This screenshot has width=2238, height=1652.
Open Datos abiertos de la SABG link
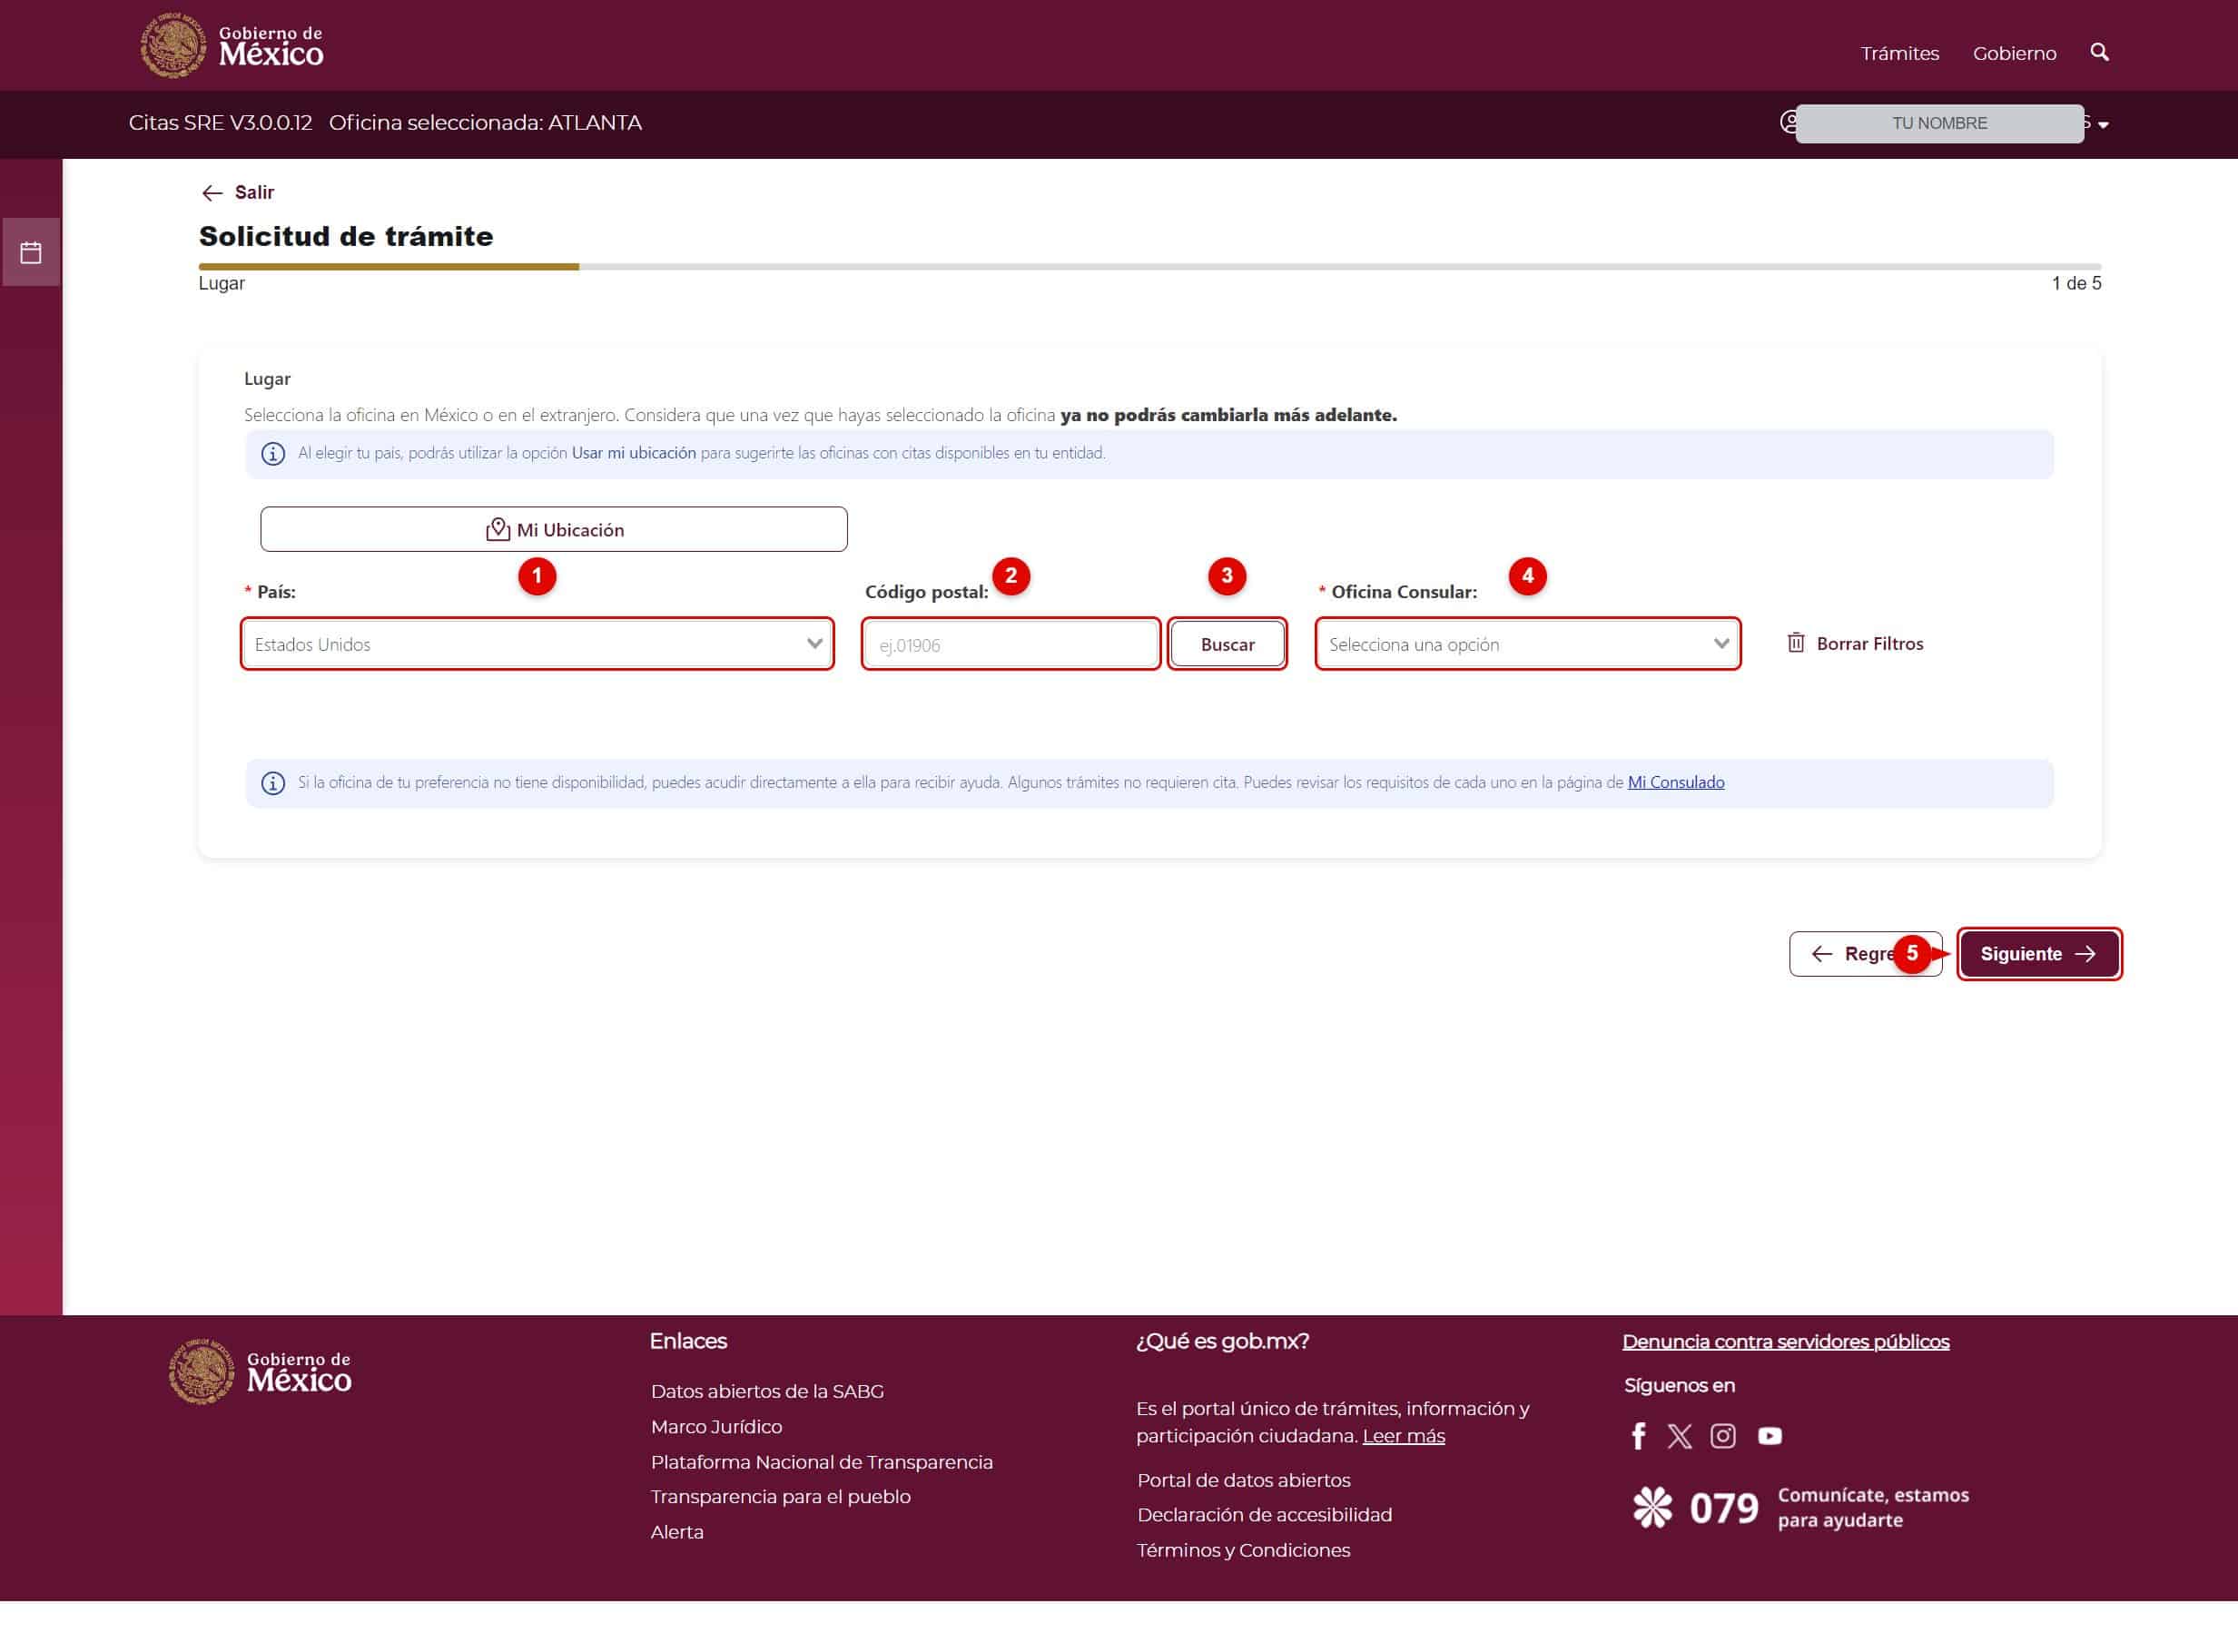click(x=767, y=1391)
